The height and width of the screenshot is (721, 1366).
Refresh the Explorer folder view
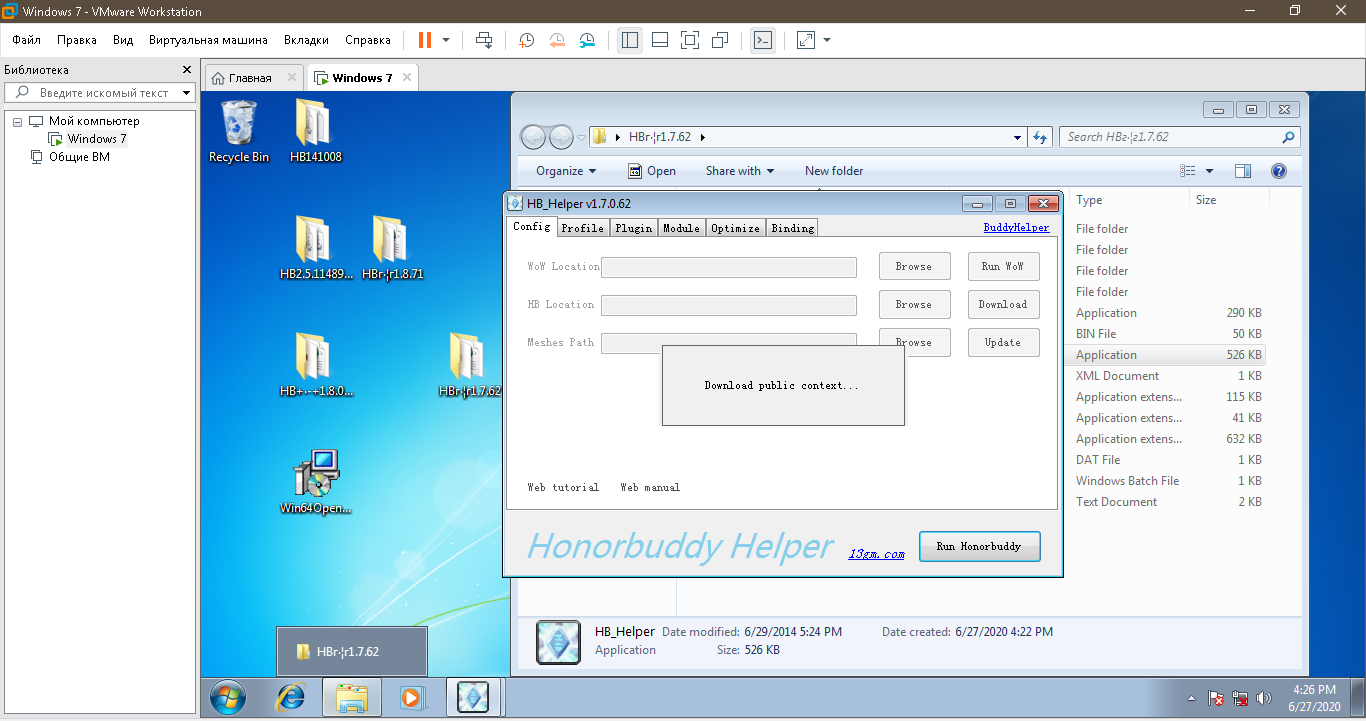click(x=1041, y=138)
